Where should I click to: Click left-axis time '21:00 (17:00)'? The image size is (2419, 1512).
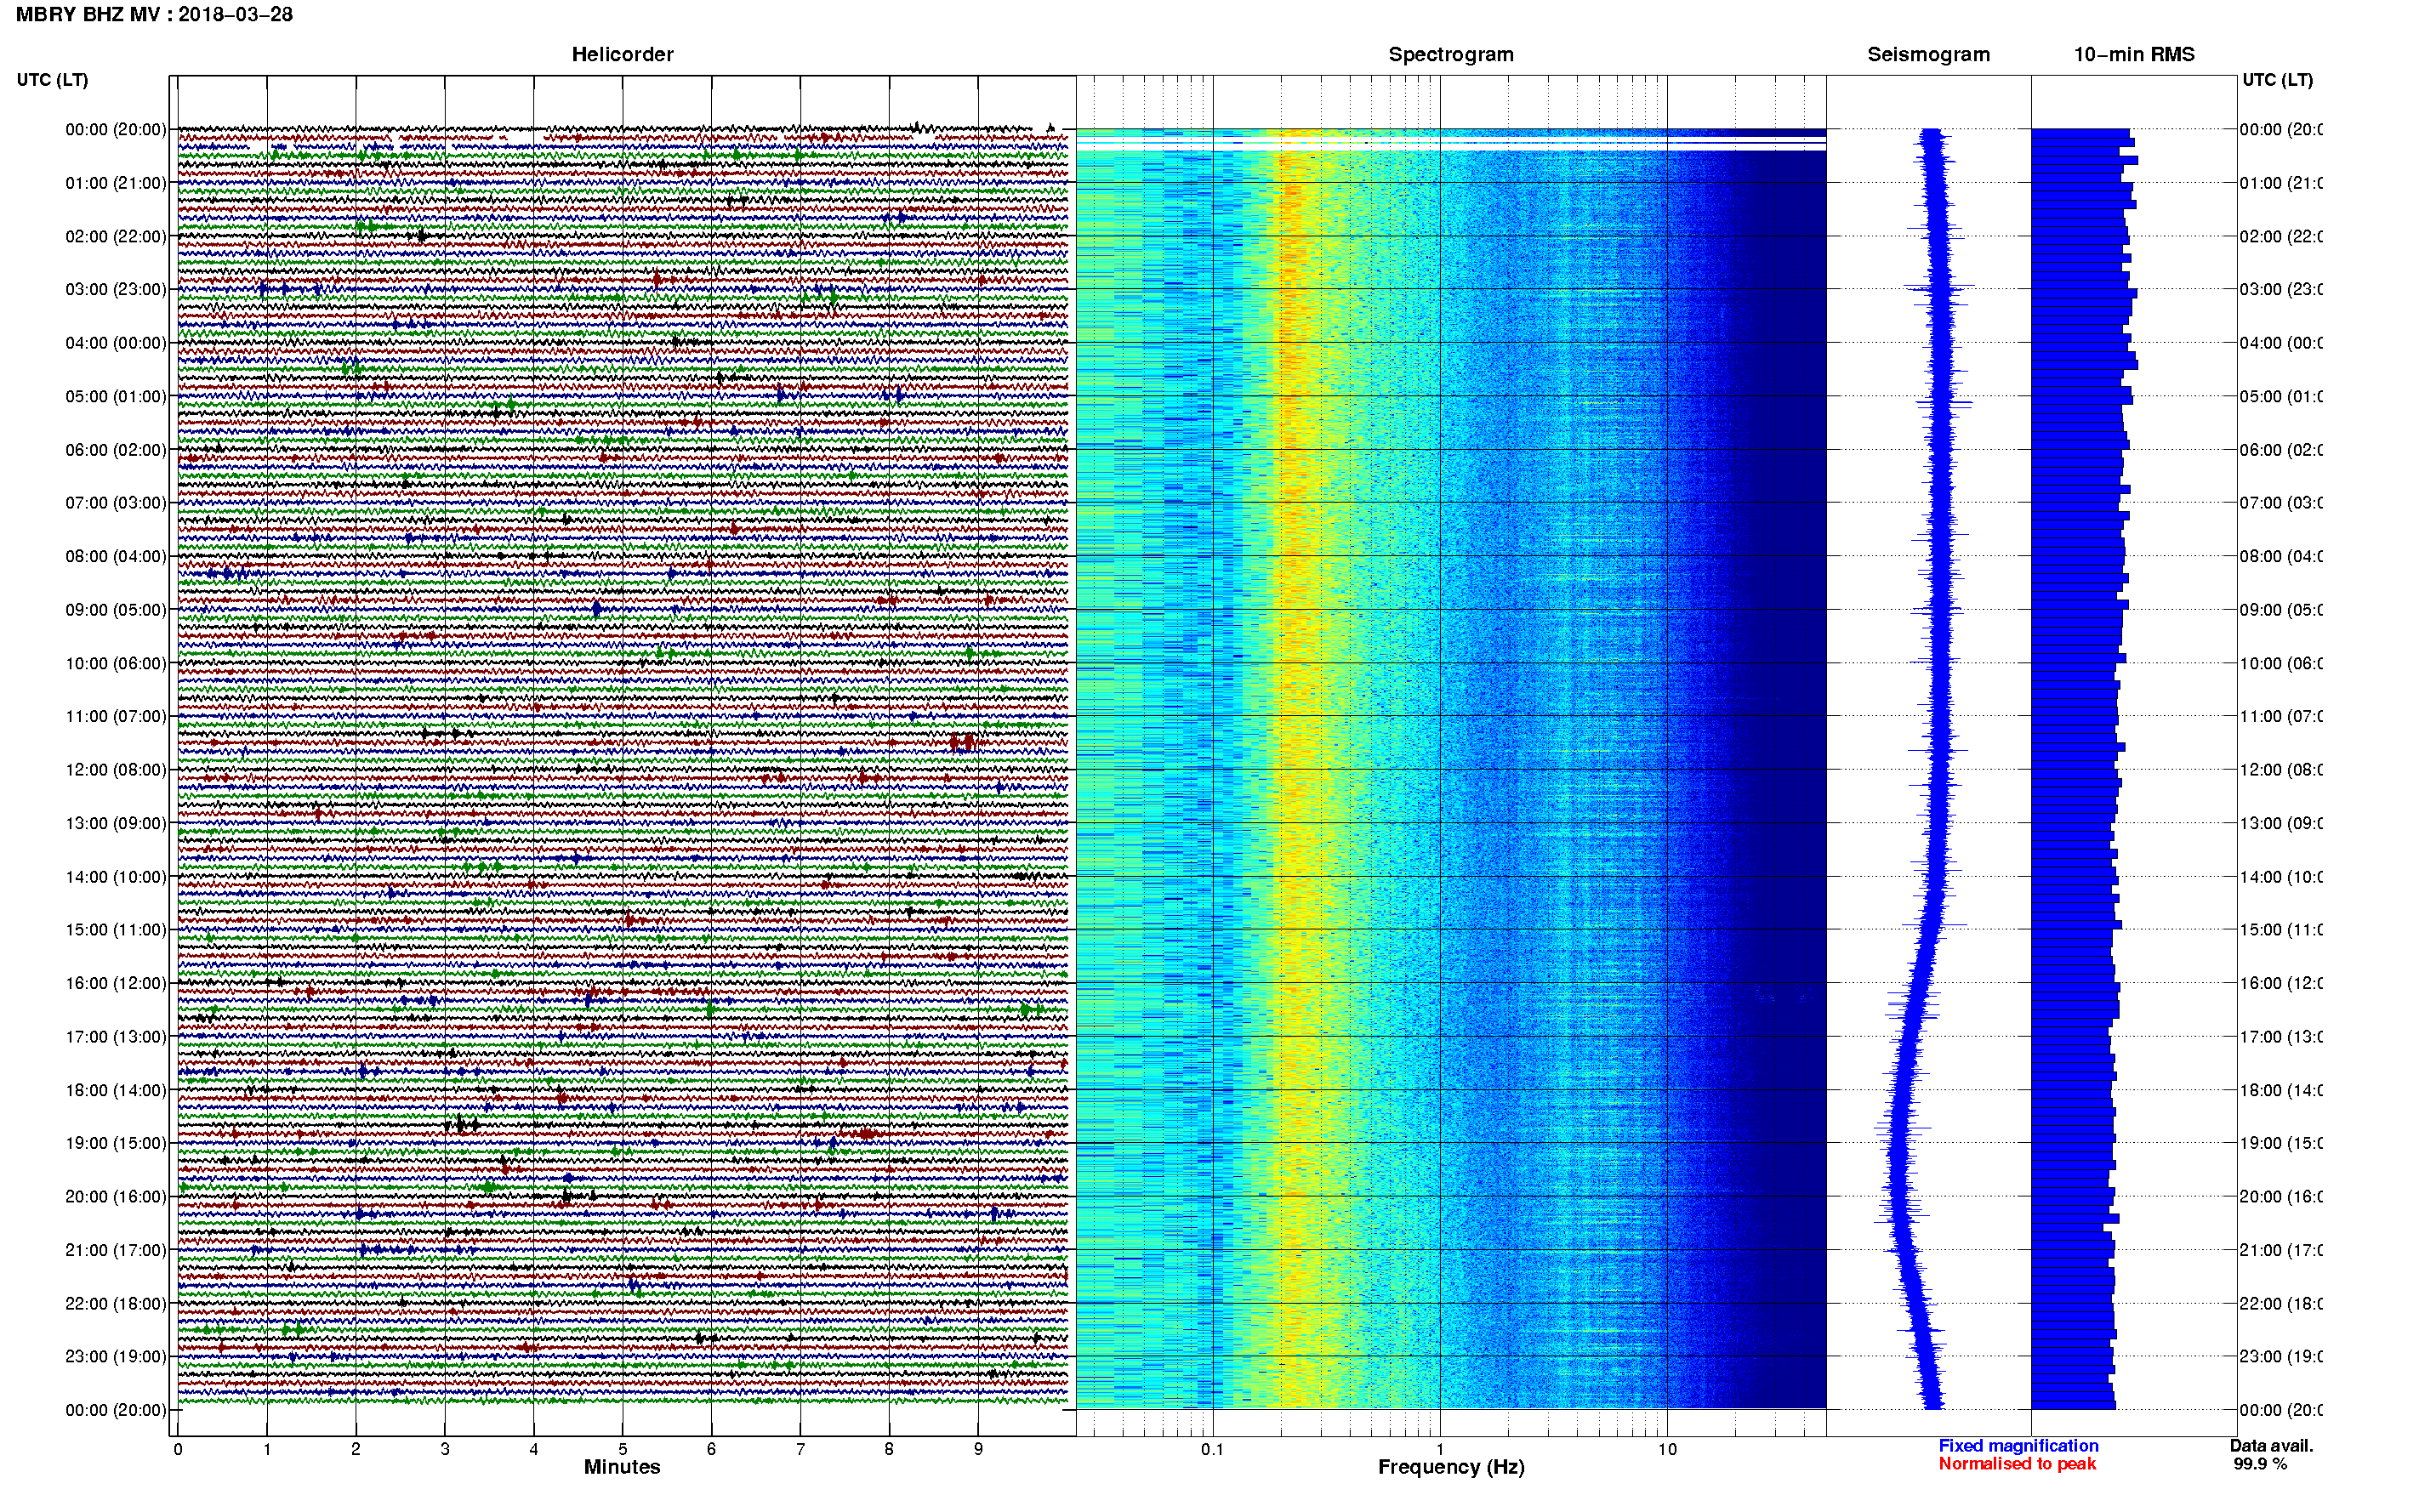click(x=116, y=1250)
